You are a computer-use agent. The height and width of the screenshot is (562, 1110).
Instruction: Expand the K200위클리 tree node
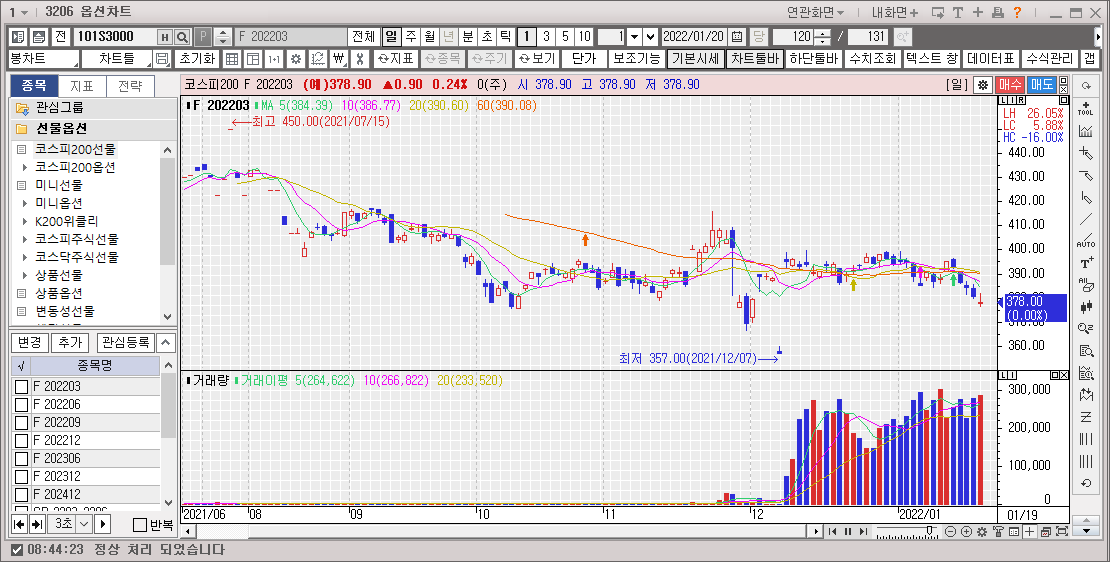(25, 222)
